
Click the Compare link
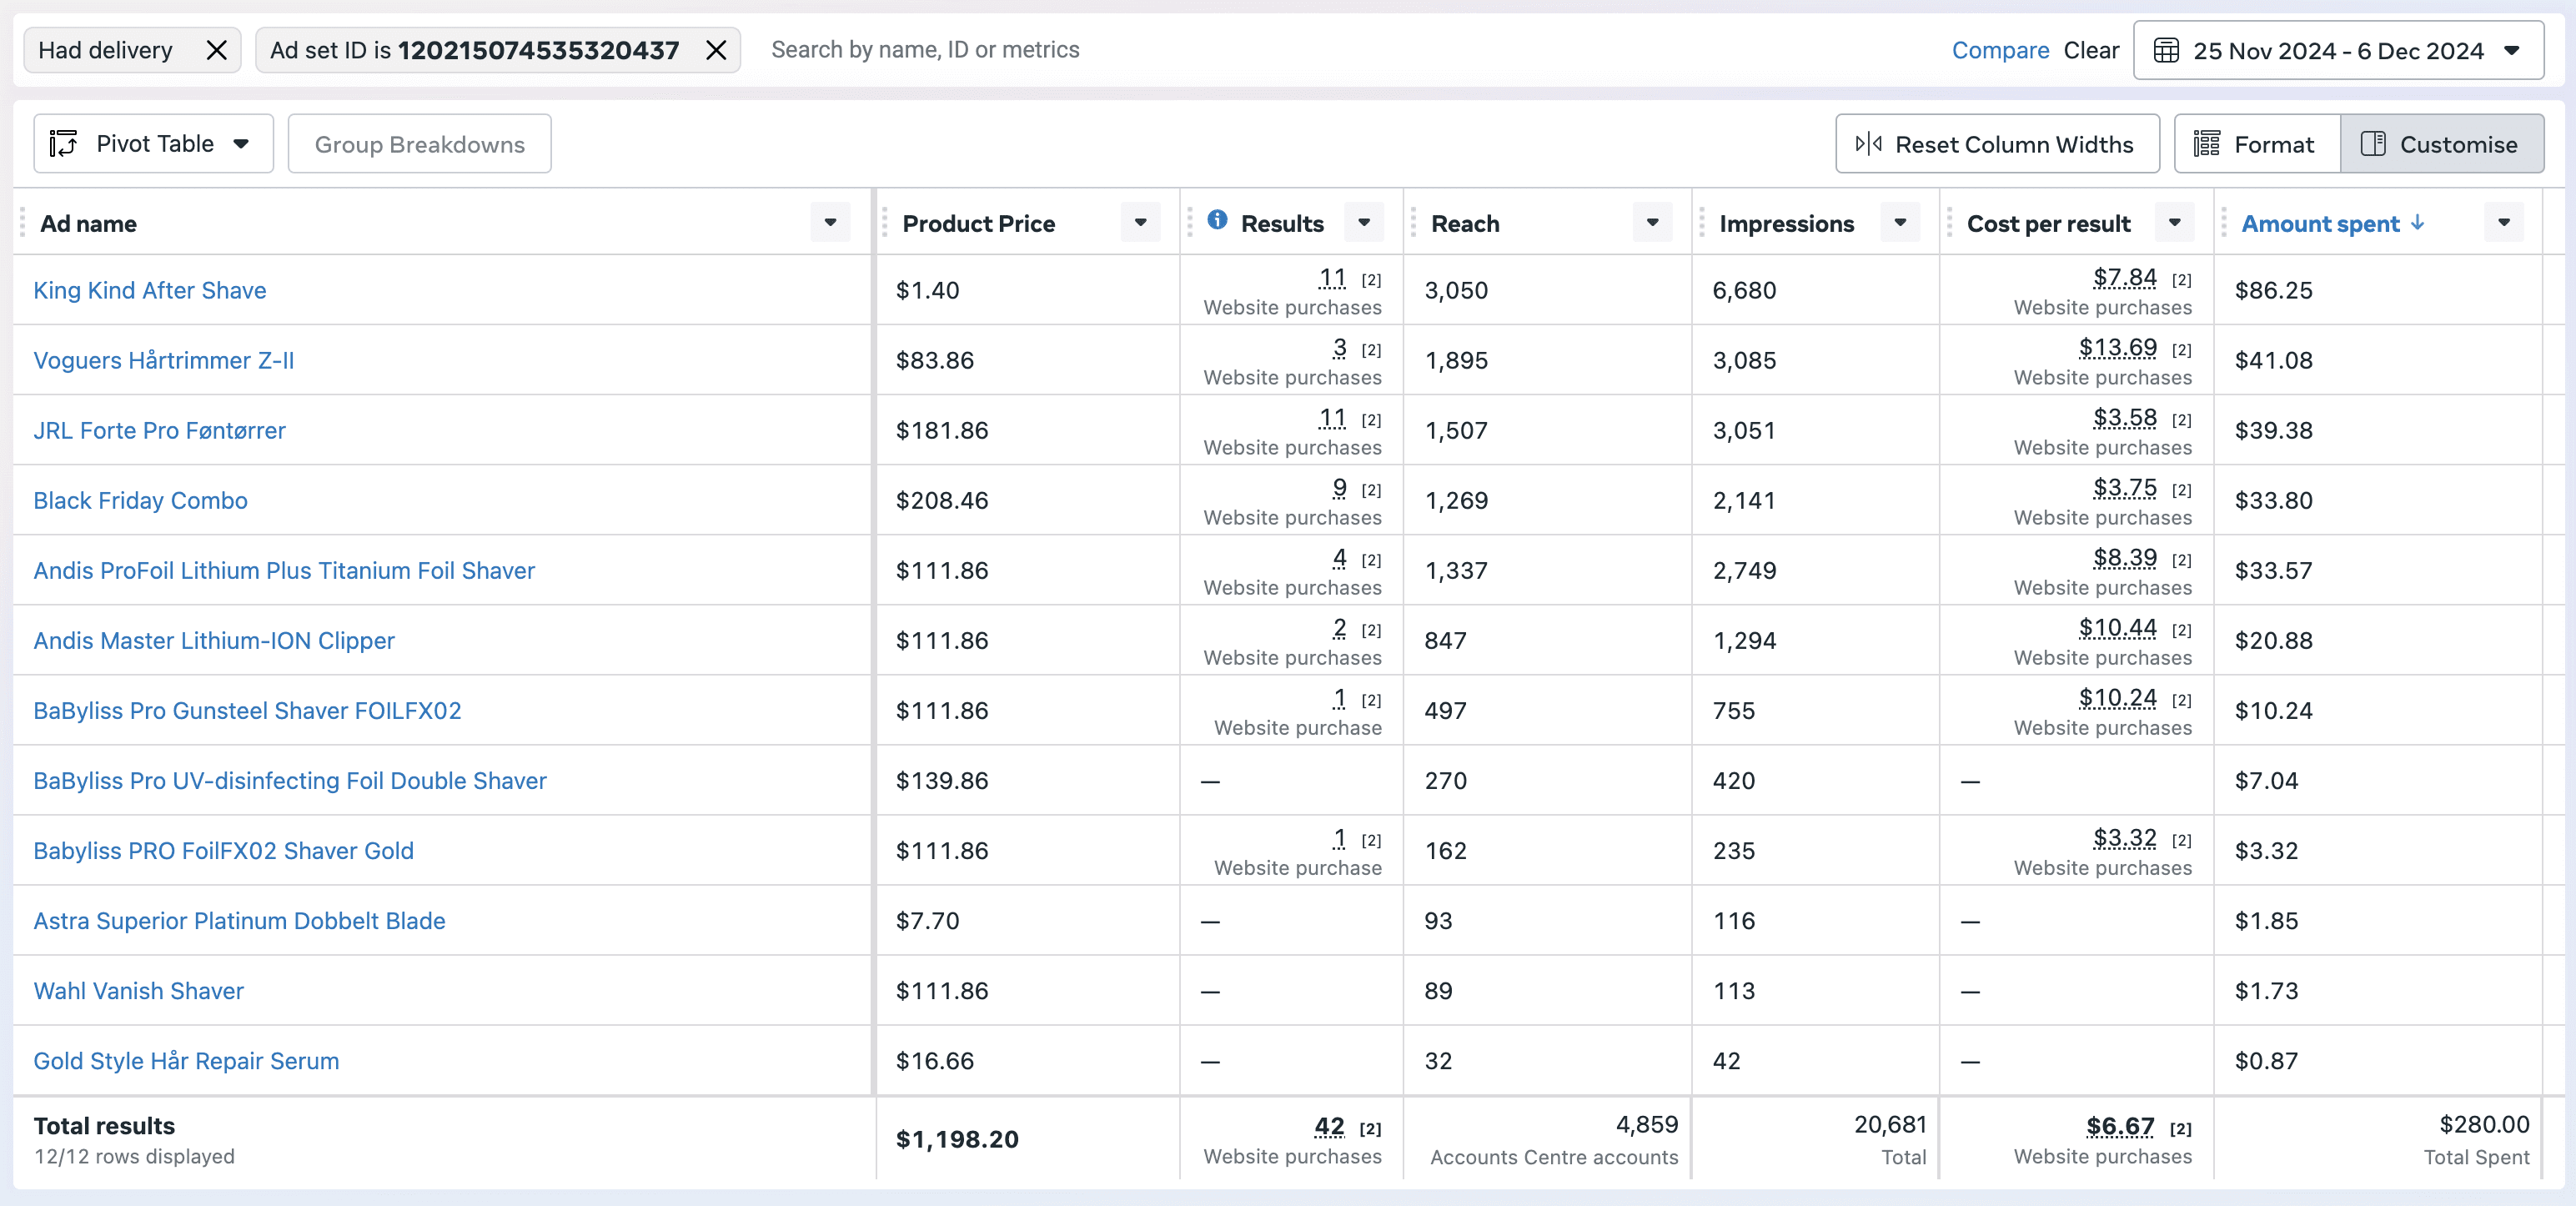click(2000, 50)
